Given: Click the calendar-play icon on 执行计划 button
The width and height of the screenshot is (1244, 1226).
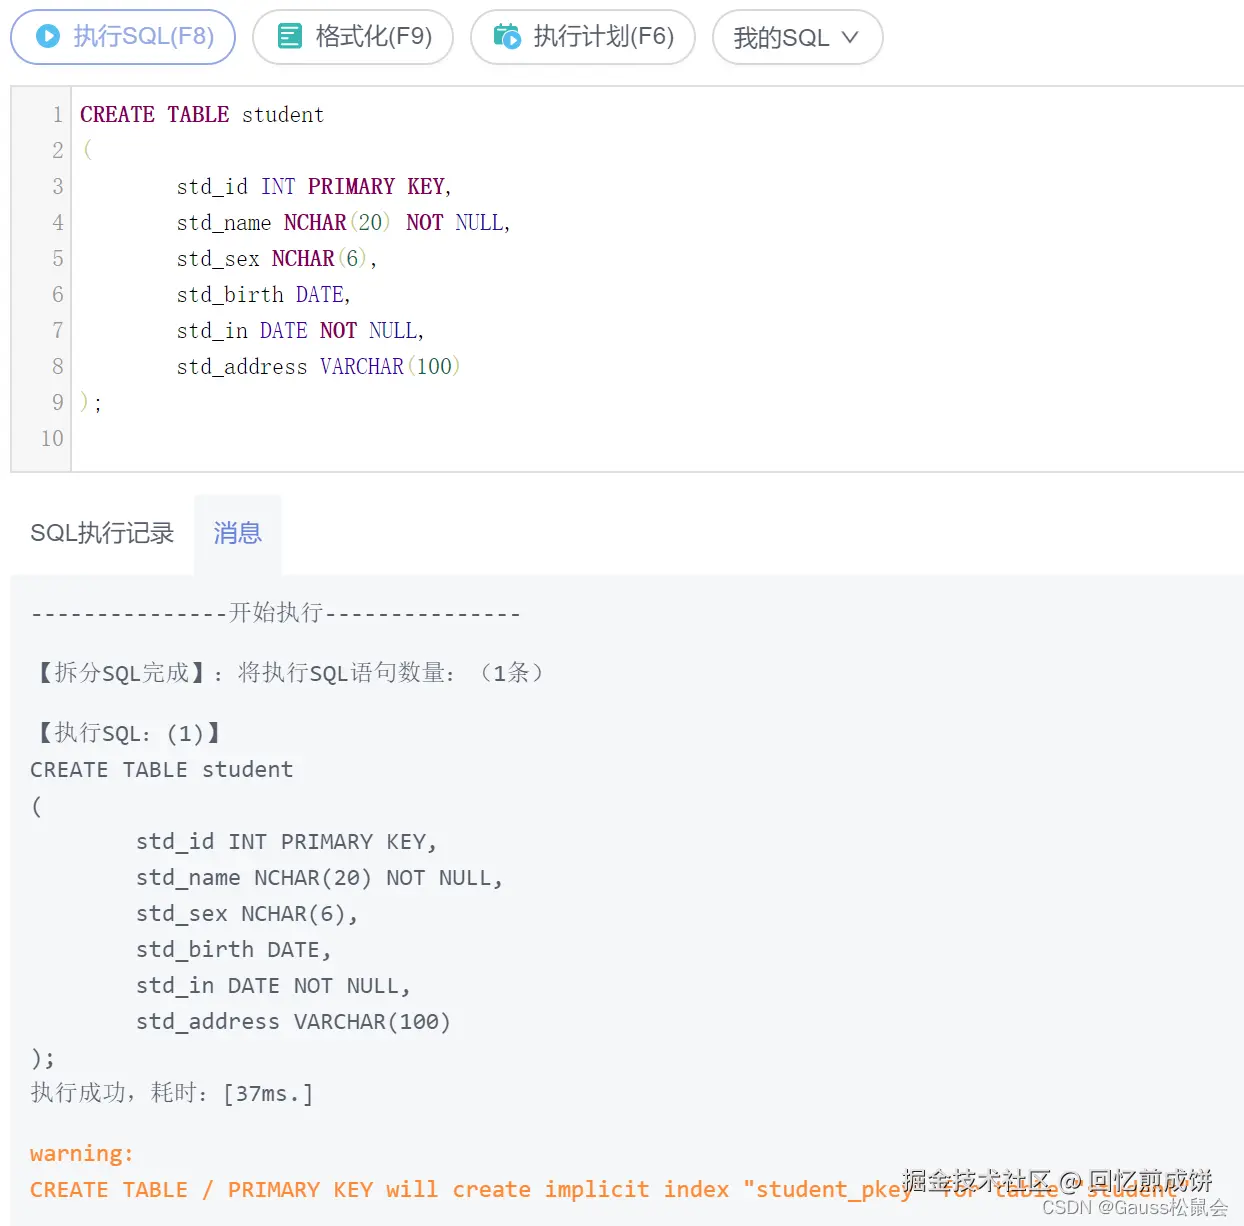Looking at the screenshot, I should (x=508, y=35).
